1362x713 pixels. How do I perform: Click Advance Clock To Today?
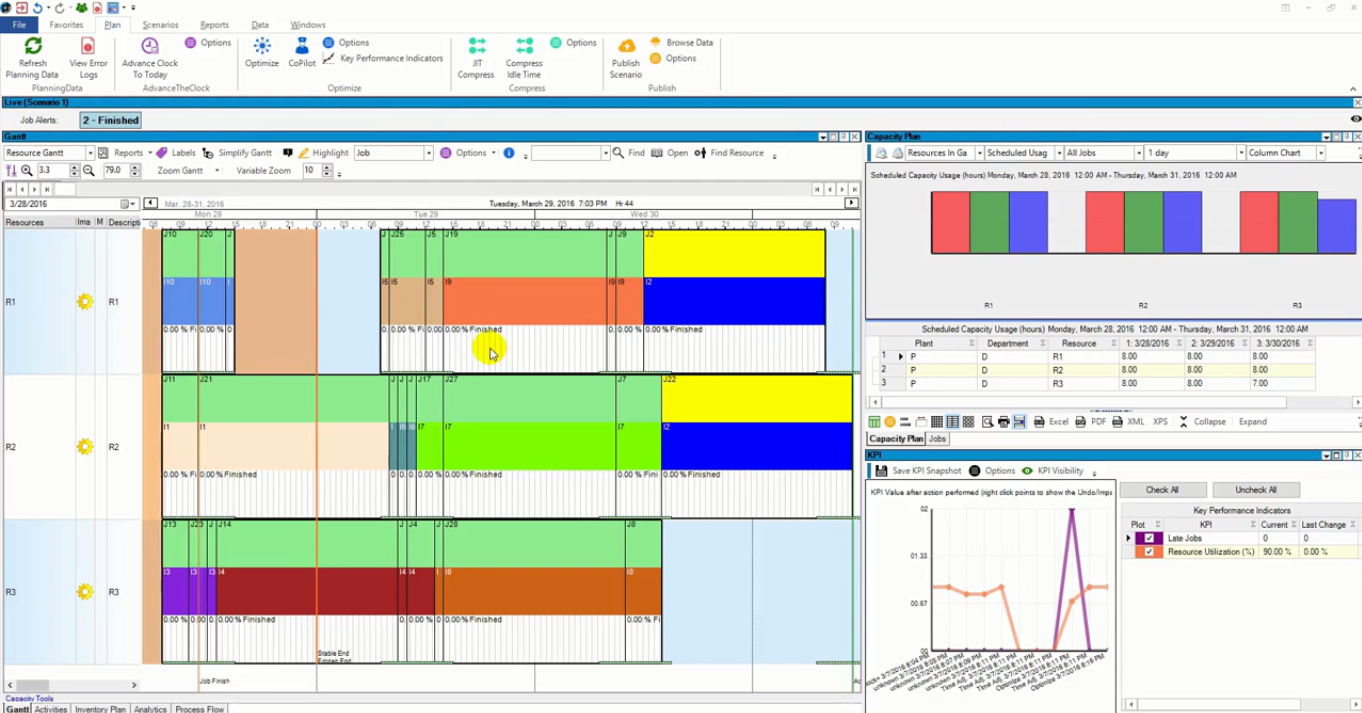click(x=150, y=59)
